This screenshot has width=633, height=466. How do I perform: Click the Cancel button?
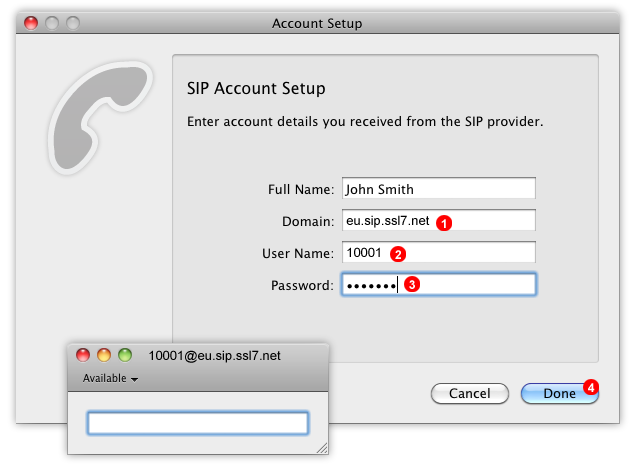pos(470,393)
